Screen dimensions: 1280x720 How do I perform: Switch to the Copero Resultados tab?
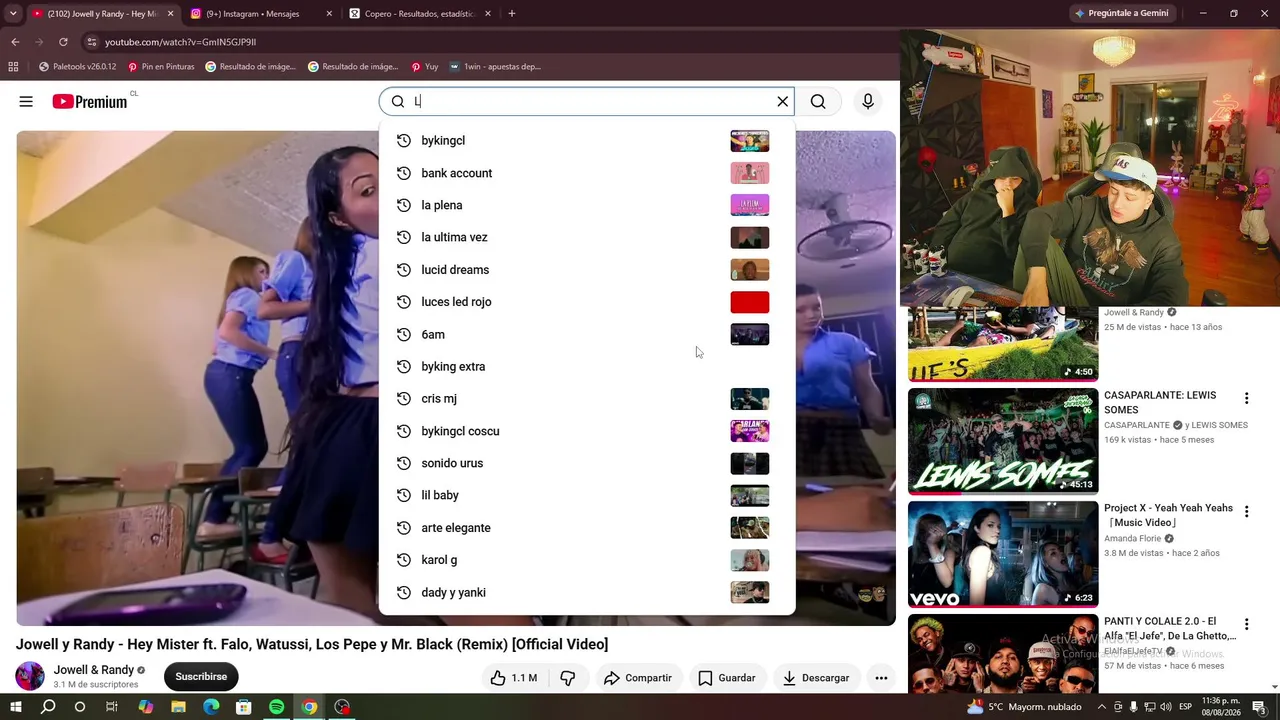(419, 14)
